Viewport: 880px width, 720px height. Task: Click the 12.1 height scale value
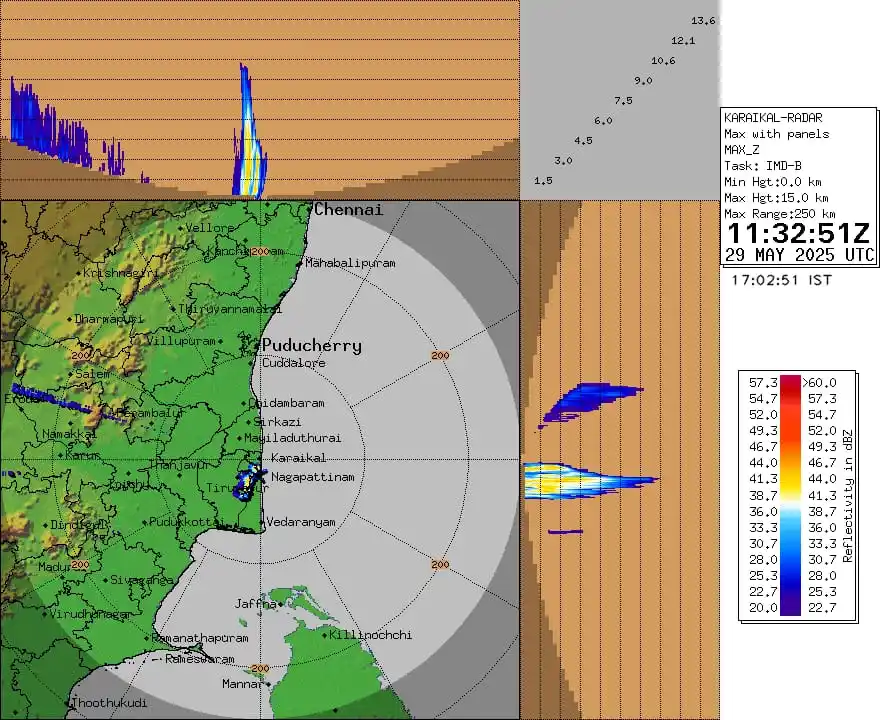[x=683, y=40]
